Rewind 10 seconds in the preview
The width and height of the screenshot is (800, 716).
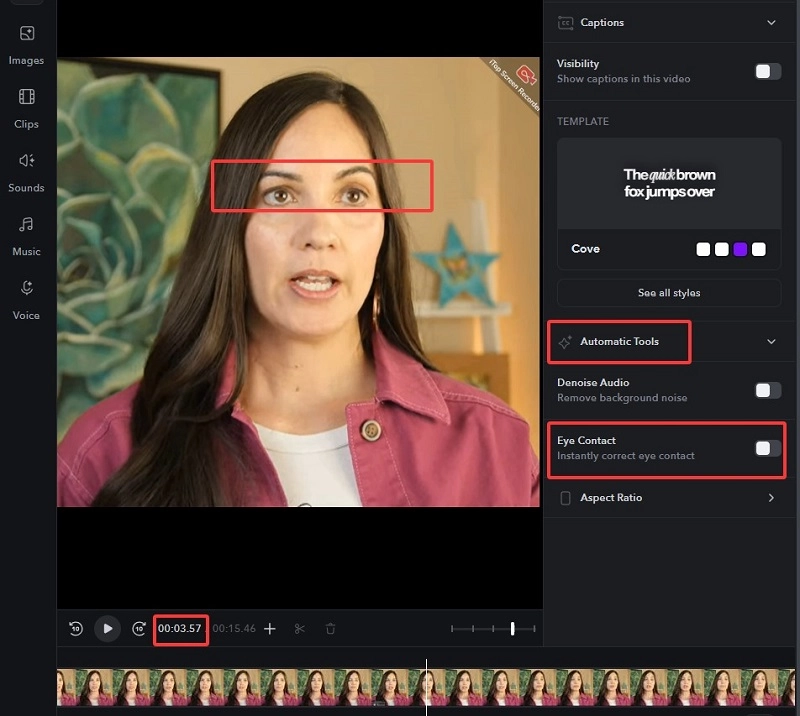(76, 629)
